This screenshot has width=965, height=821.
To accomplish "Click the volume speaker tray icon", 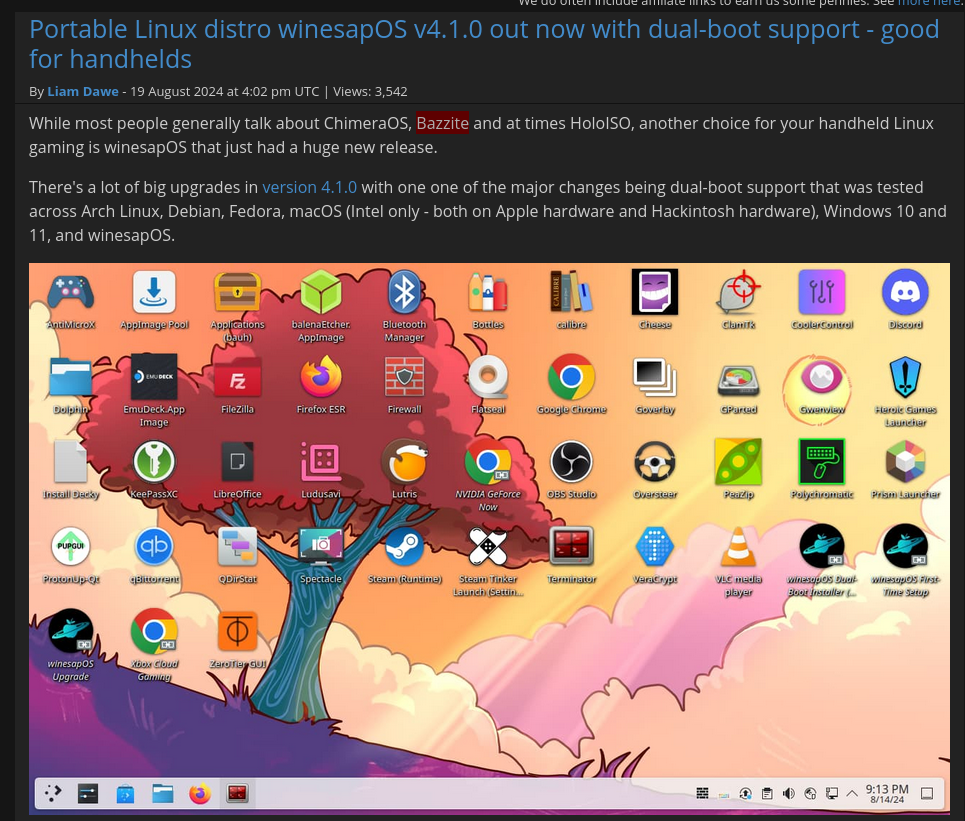I will click(788, 794).
